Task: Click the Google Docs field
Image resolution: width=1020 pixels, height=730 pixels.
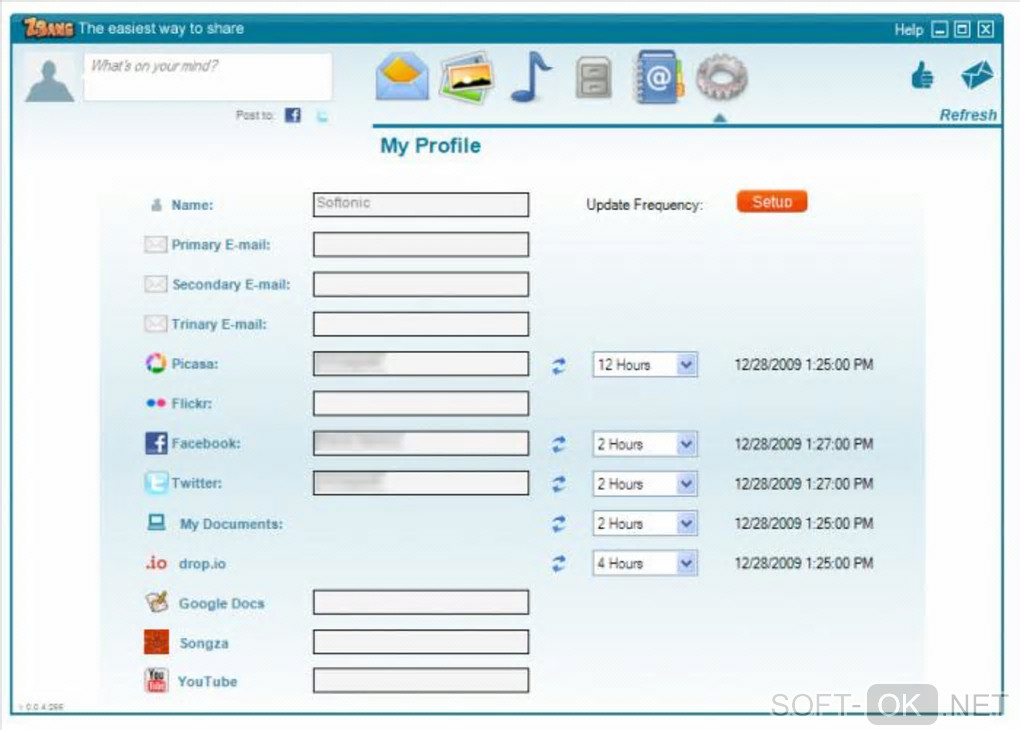Action: (421, 602)
